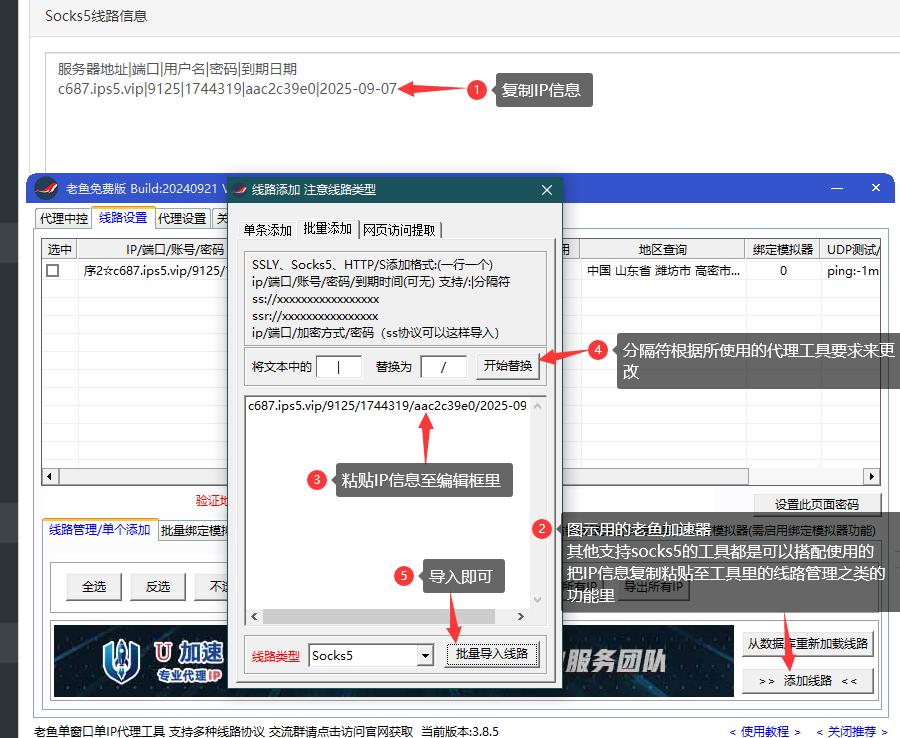This screenshot has width=900, height=738.
Task: Export all IPs via 导出所有IP button
Action: click(652, 587)
